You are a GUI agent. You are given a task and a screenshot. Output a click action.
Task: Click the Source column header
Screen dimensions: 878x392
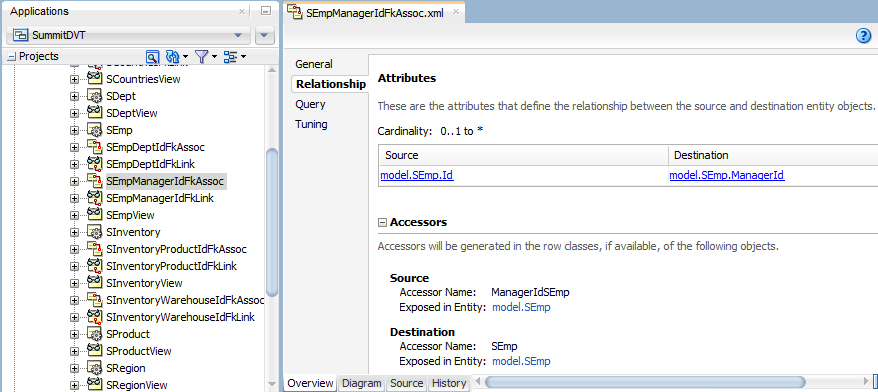click(524, 155)
